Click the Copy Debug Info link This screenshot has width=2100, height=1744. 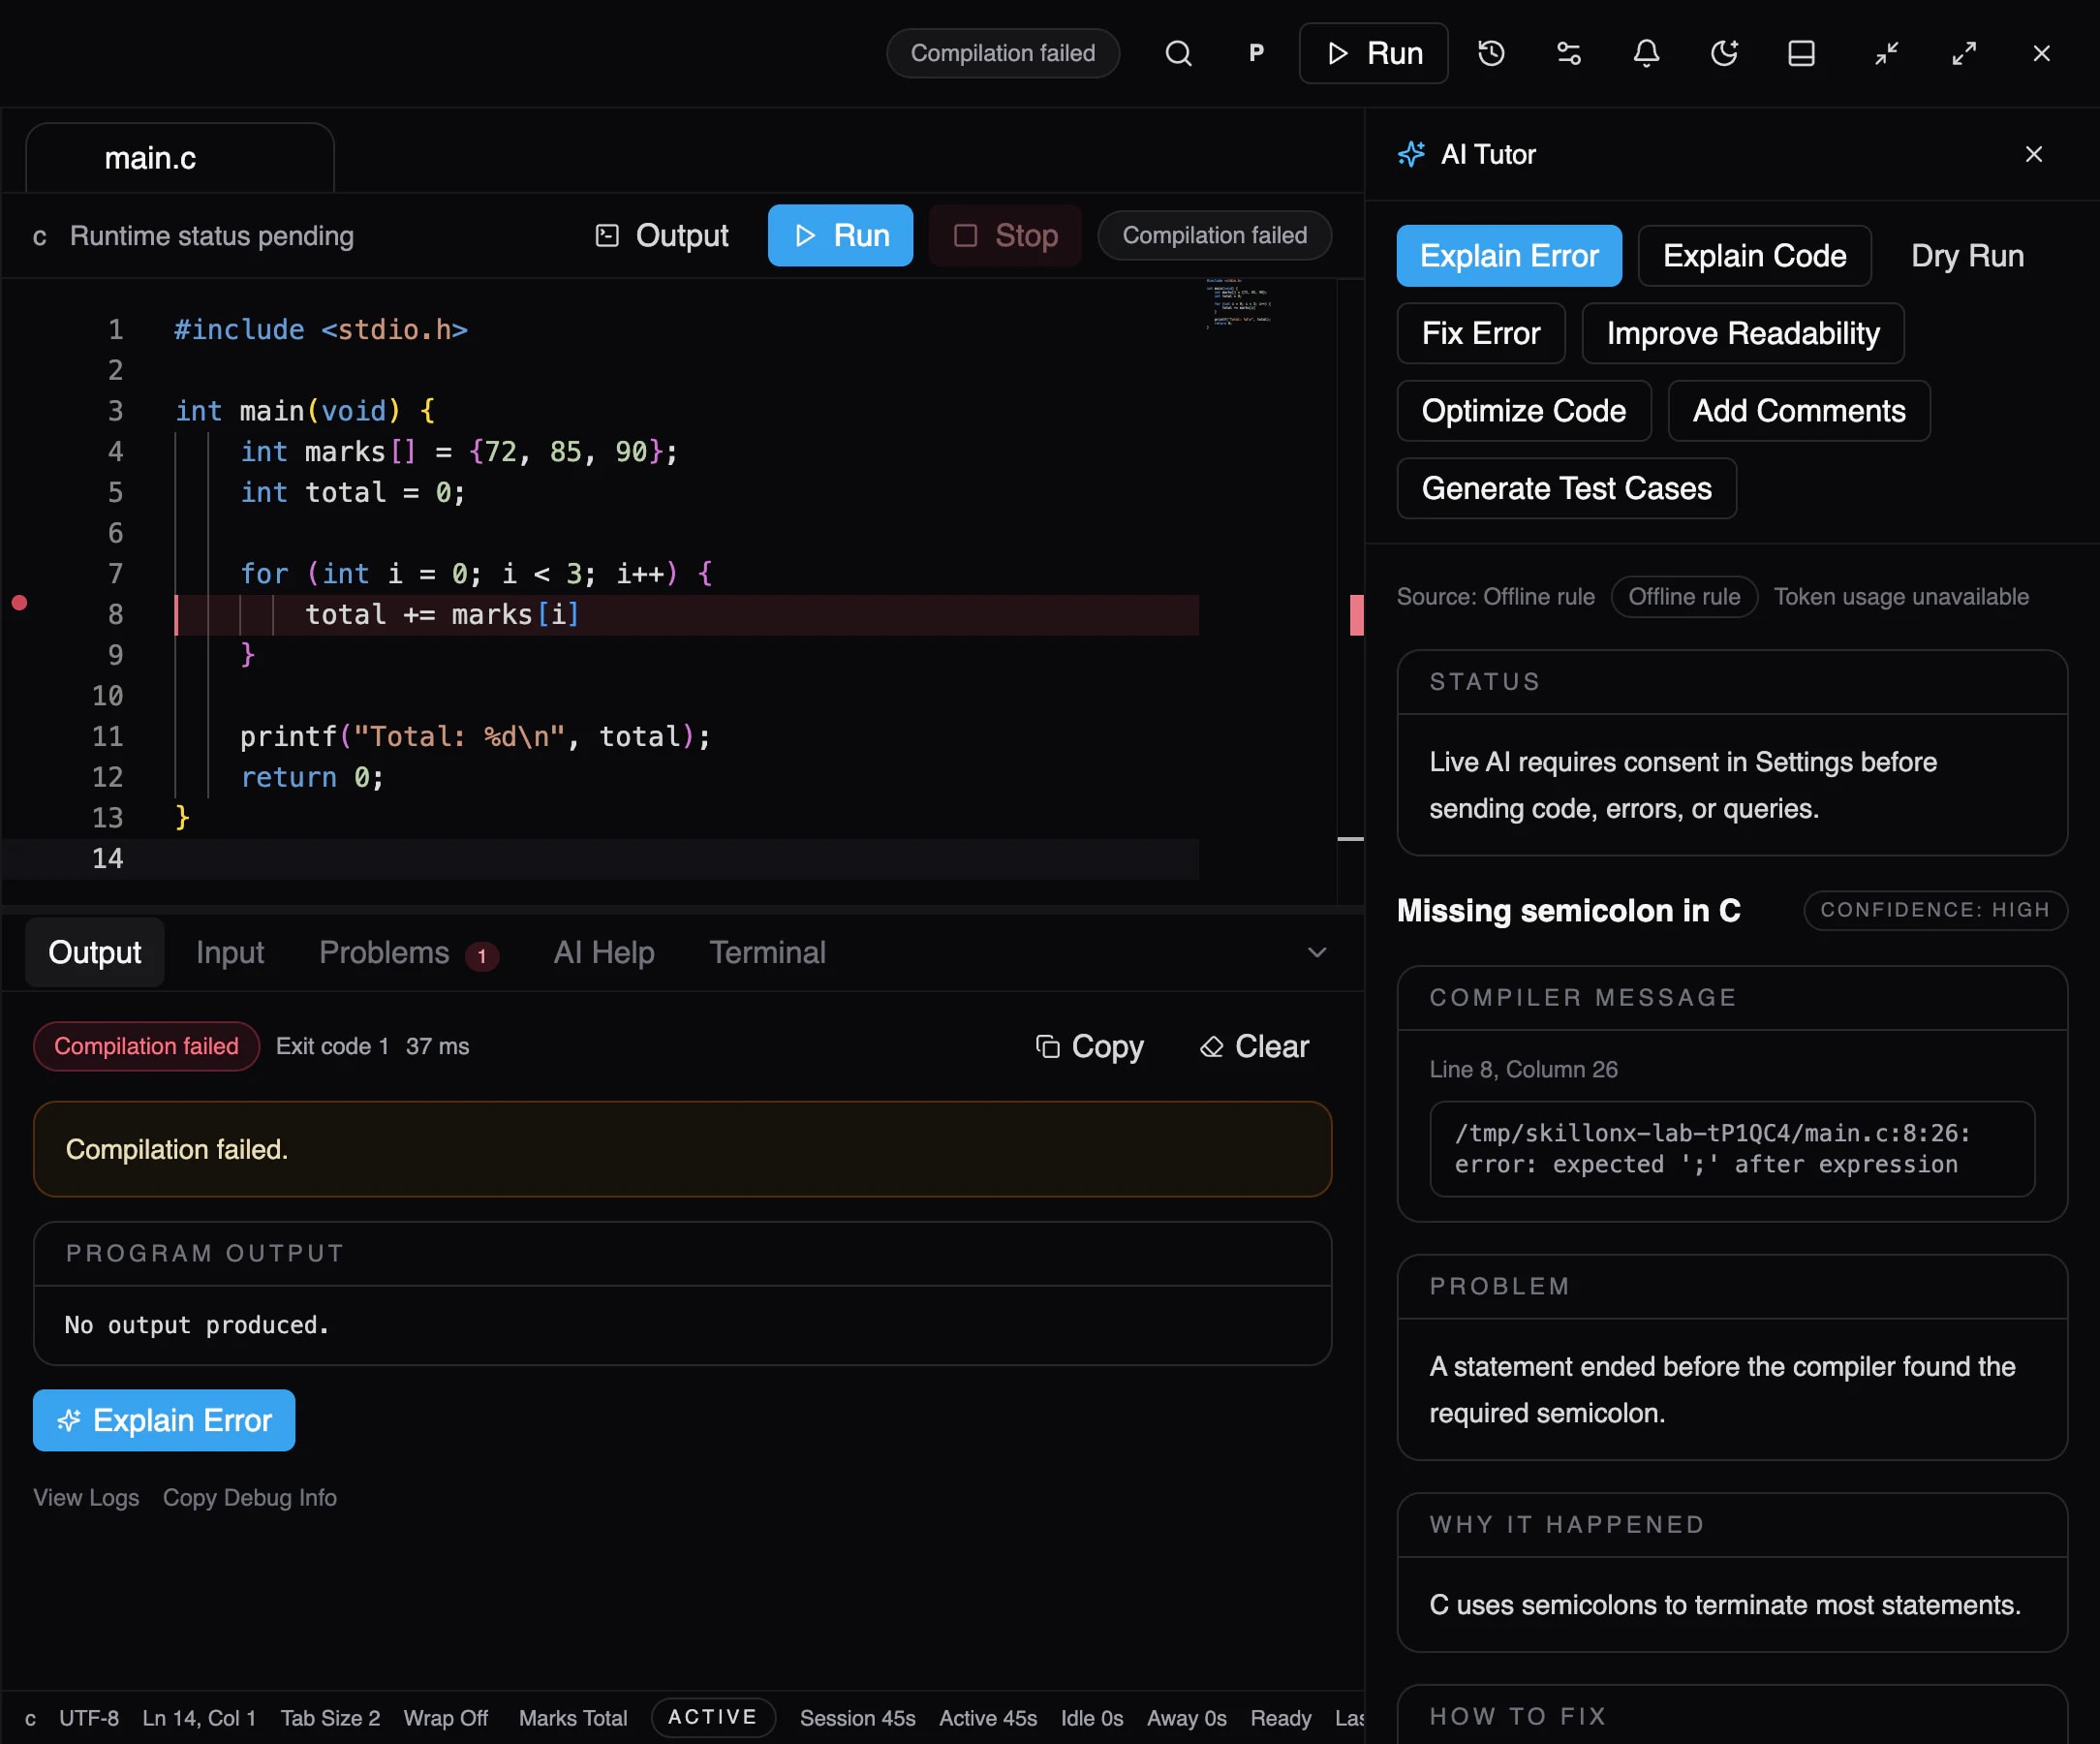(x=250, y=1497)
